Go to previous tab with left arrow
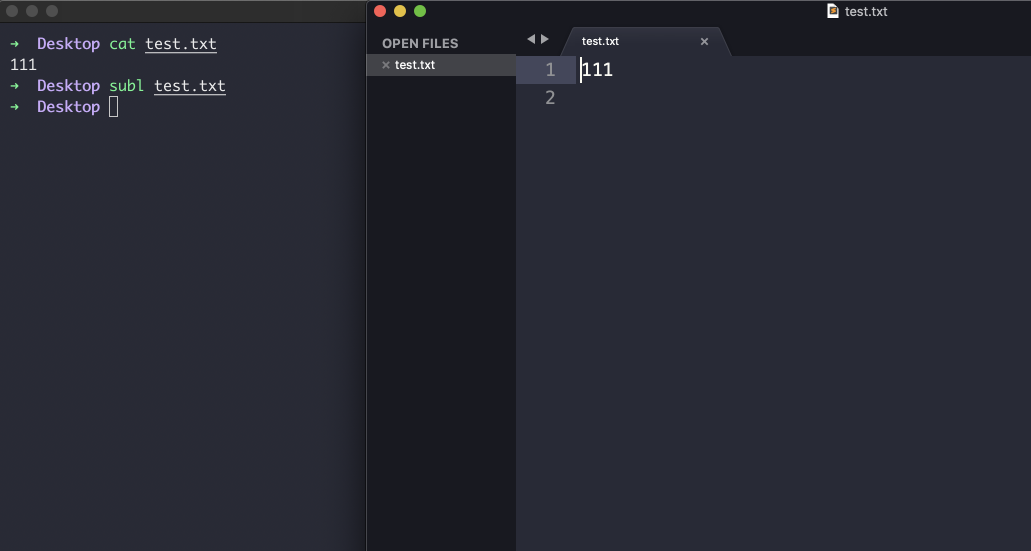The height and width of the screenshot is (551, 1031). pos(531,39)
